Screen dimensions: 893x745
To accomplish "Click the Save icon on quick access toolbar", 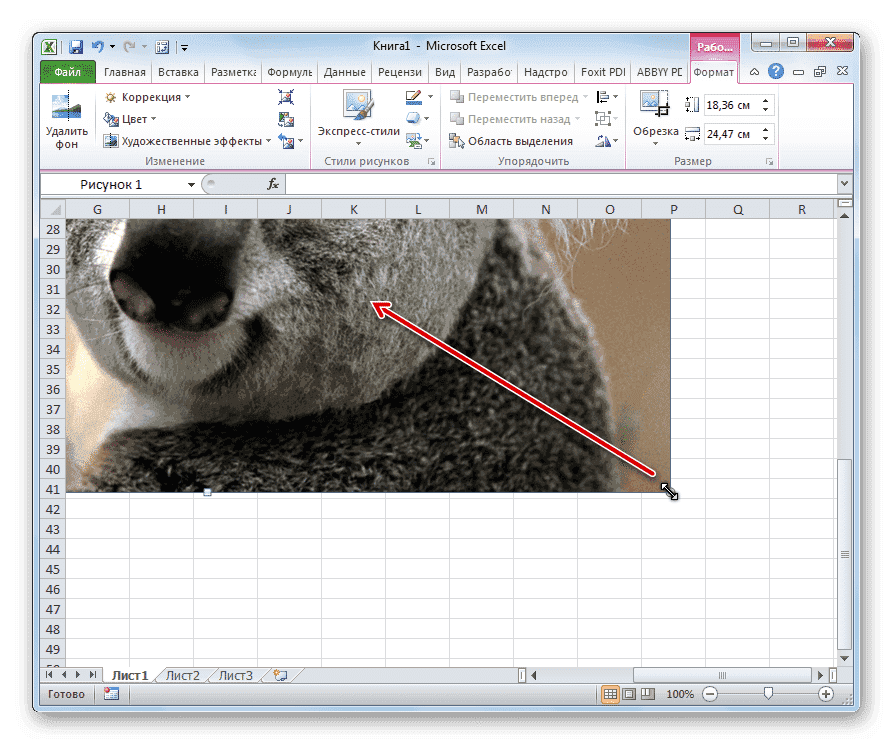I will 75,46.
